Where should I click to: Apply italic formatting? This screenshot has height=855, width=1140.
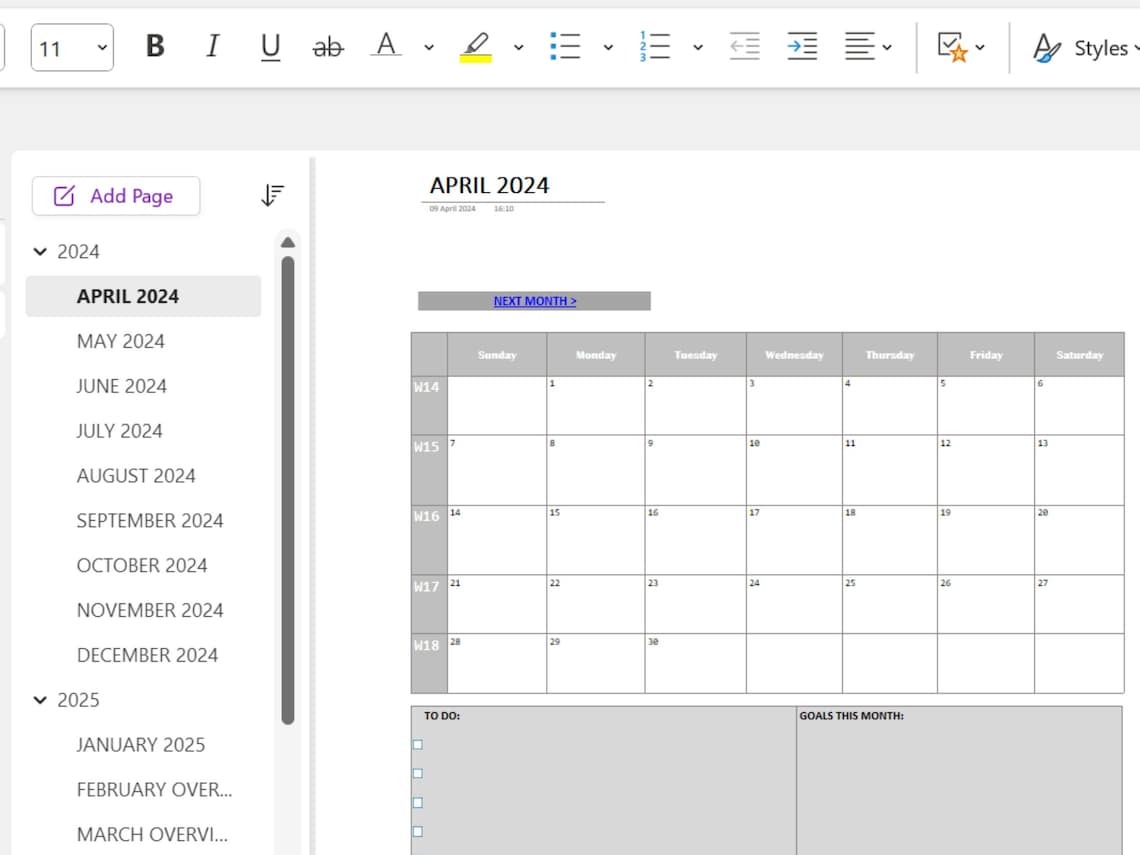coord(212,46)
